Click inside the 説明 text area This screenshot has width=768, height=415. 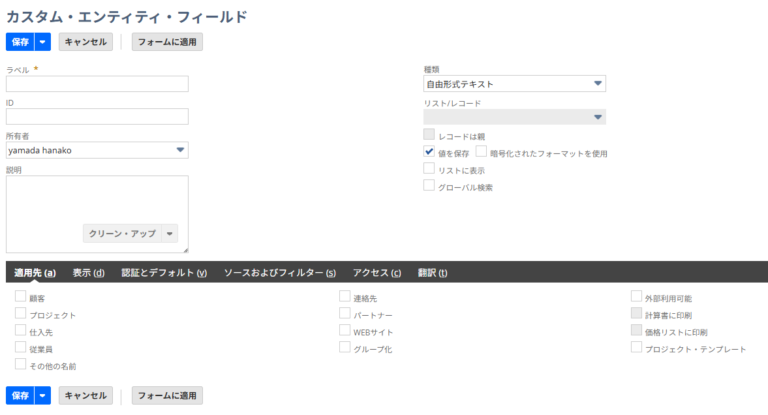coord(97,200)
